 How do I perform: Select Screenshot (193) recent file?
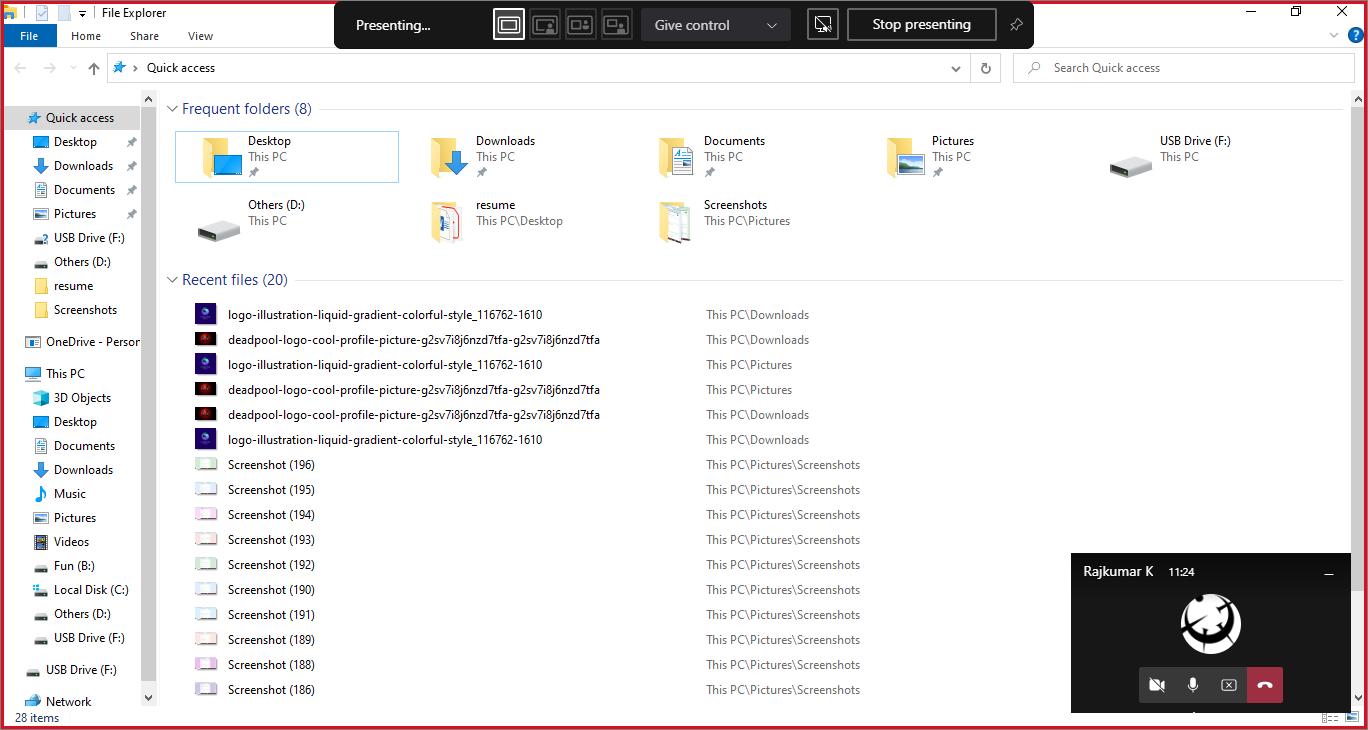click(x=271, y=540)
